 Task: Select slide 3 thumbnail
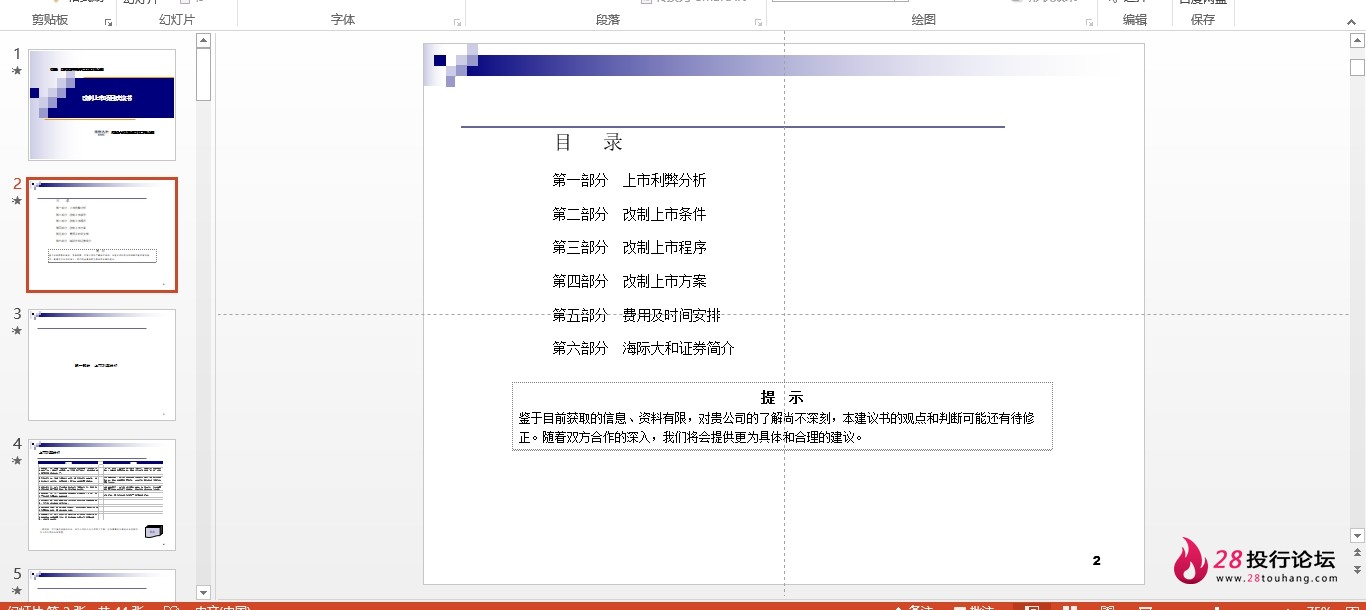(x=102, y=365)
